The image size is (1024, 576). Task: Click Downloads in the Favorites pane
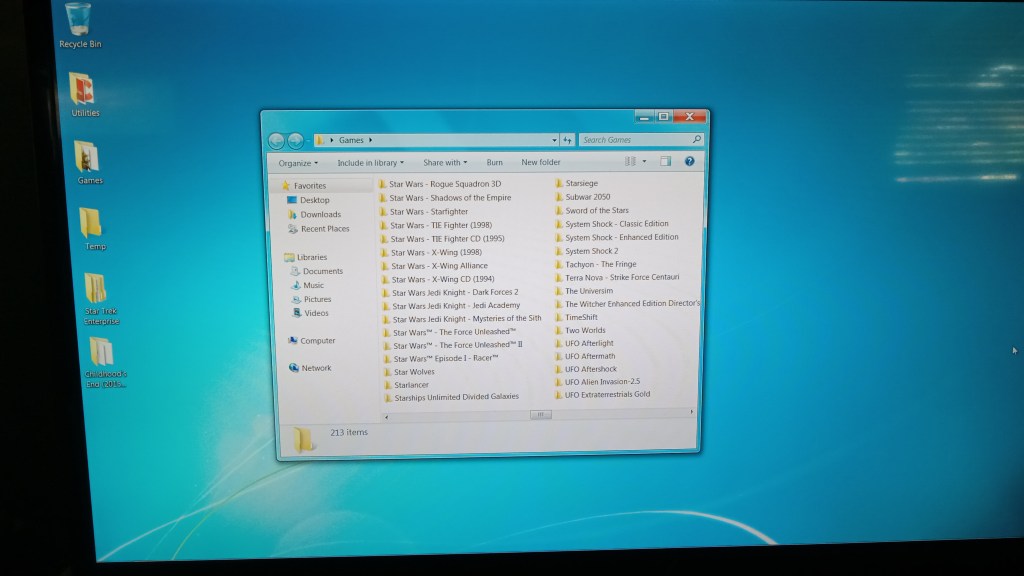pyautogui.click(x=320, y=214)
